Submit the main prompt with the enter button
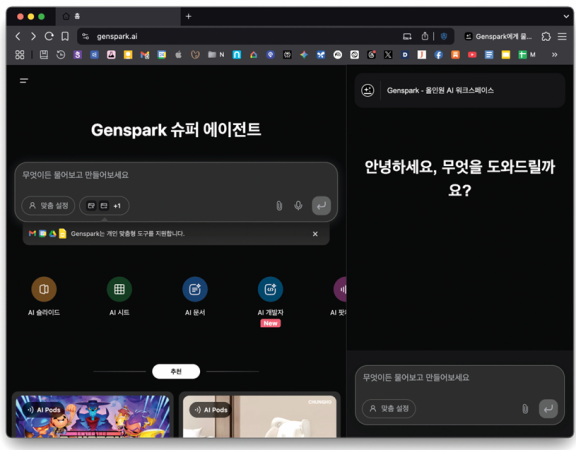Viewport: 576px width, 450px height. 321,206
